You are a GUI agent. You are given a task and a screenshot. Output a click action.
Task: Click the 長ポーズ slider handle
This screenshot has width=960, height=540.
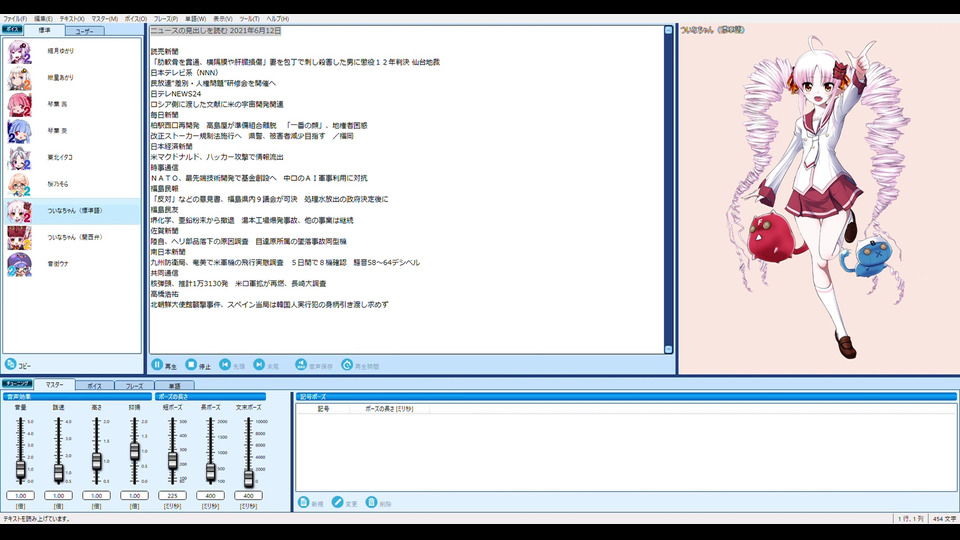[x=211, y=471]
